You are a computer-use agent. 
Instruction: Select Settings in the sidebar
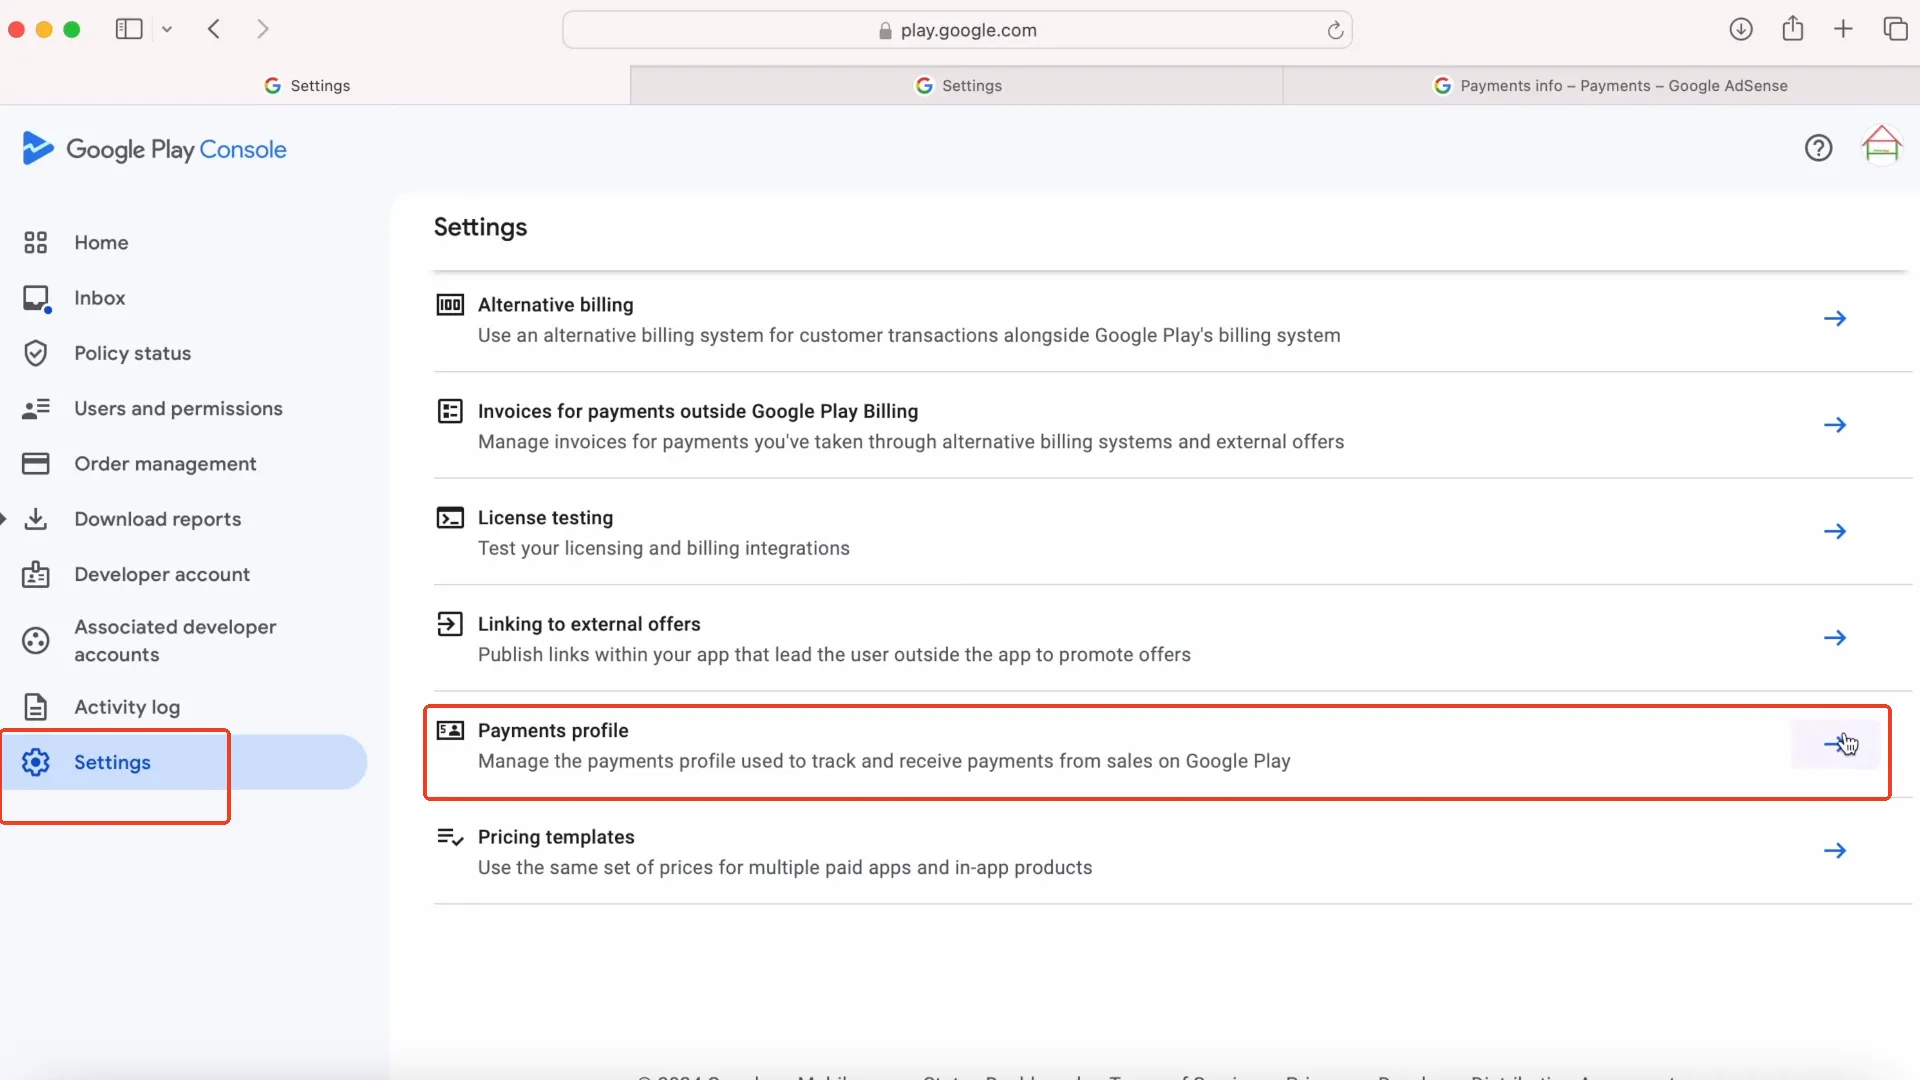pyautogui.click(x=185, y=762)
